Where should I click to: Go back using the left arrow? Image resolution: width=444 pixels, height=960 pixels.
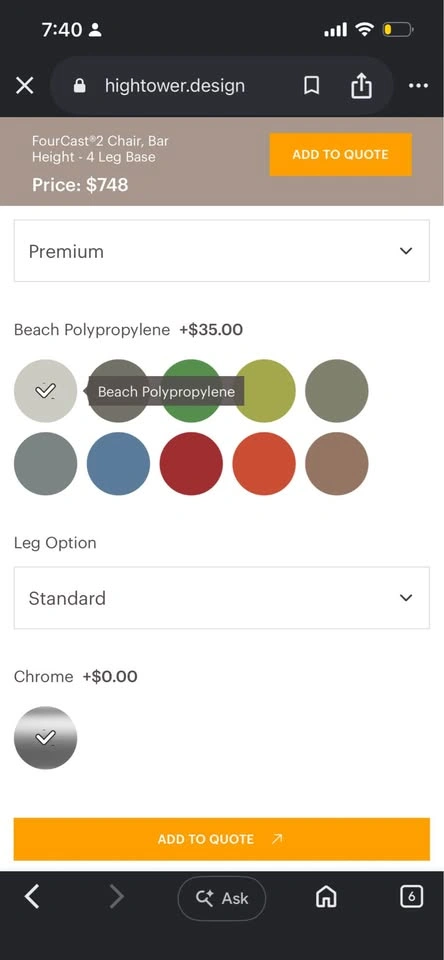point(32,898)
